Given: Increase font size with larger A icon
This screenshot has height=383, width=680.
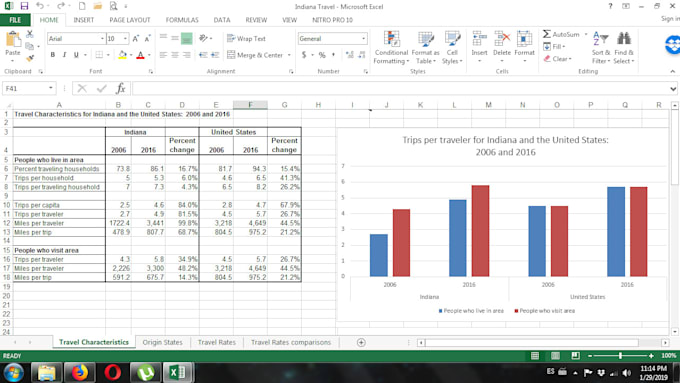Looking at the screenshot, I should point(136,39).
